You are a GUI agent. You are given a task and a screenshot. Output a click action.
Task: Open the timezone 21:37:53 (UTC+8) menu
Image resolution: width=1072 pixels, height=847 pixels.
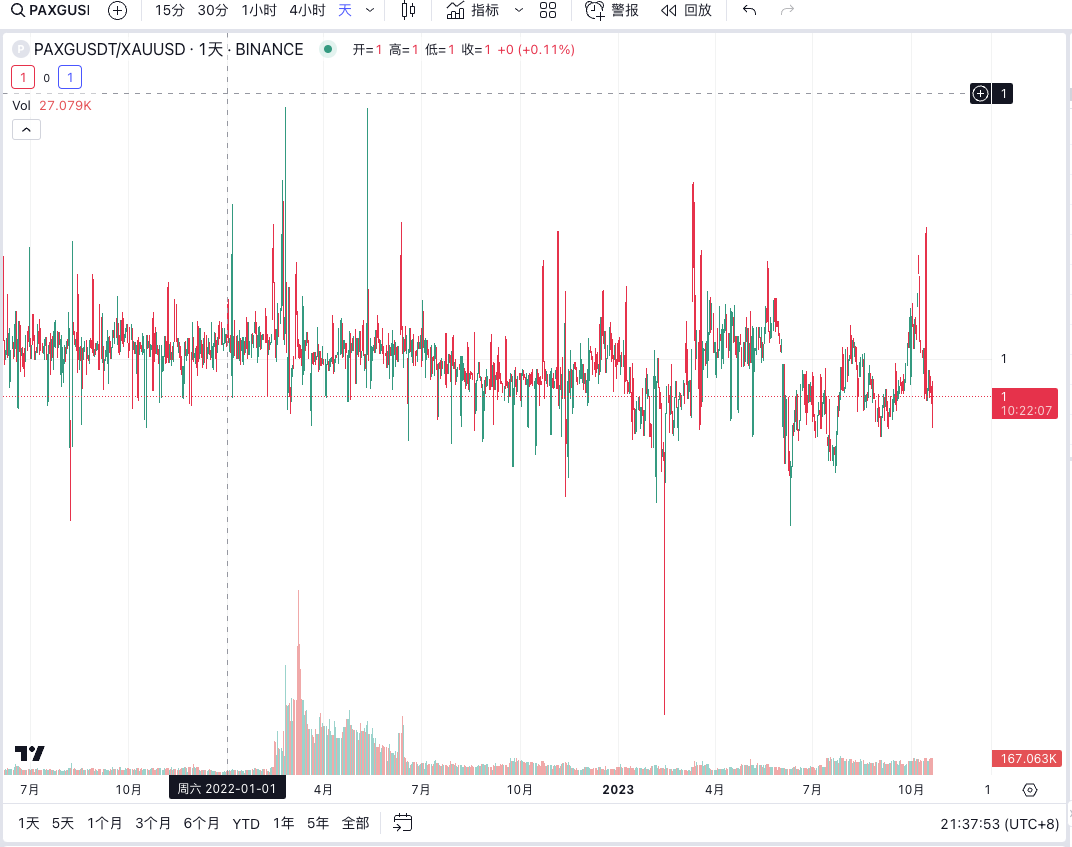pos(1000,824)
